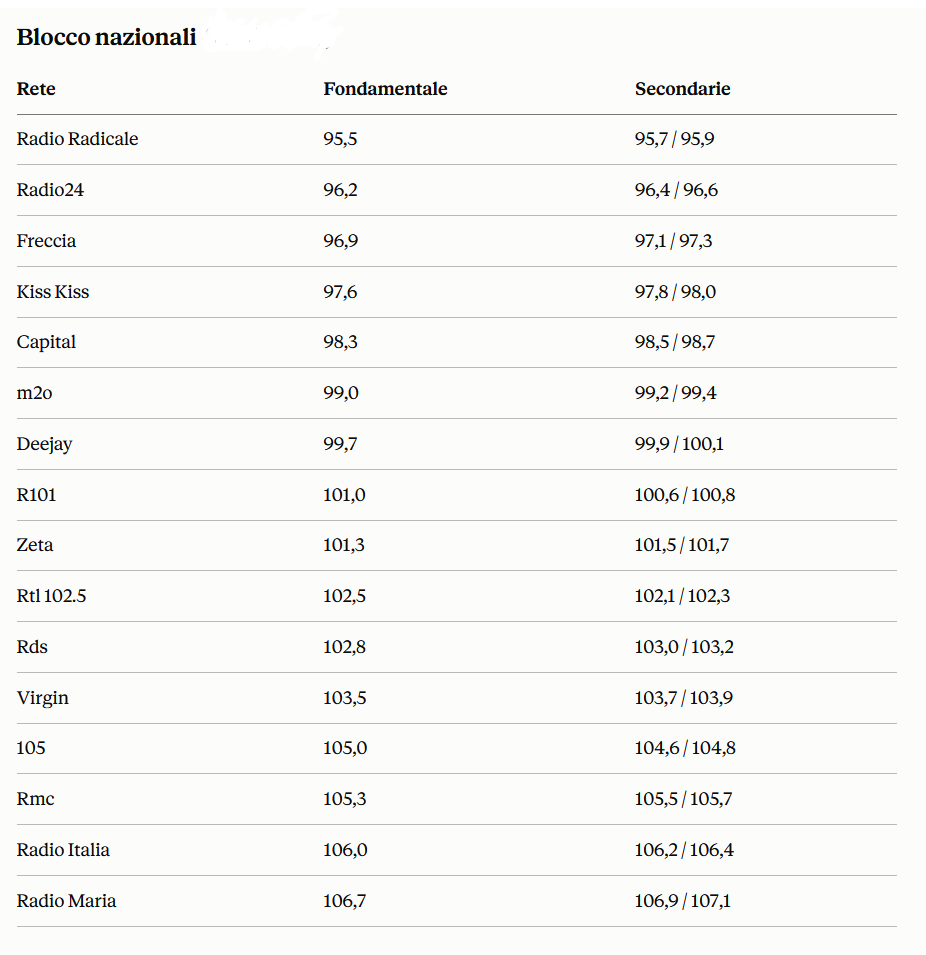926x955 pixels.
Task: Select the 105 fundamental frequency 105,0
Action: pyautogui.click(x=345, y=748)
